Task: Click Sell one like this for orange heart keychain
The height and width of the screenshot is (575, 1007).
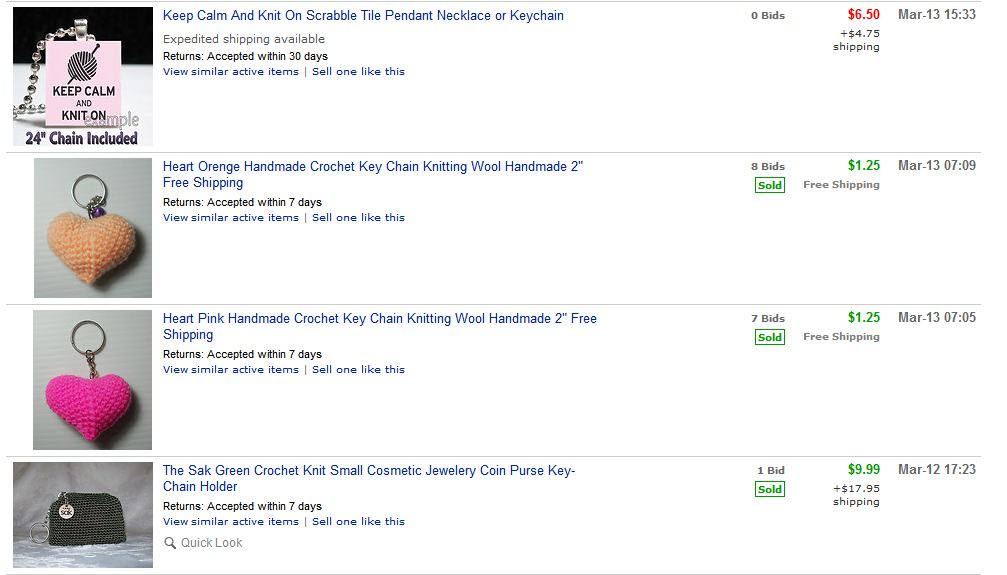Action: coord(358,217)
